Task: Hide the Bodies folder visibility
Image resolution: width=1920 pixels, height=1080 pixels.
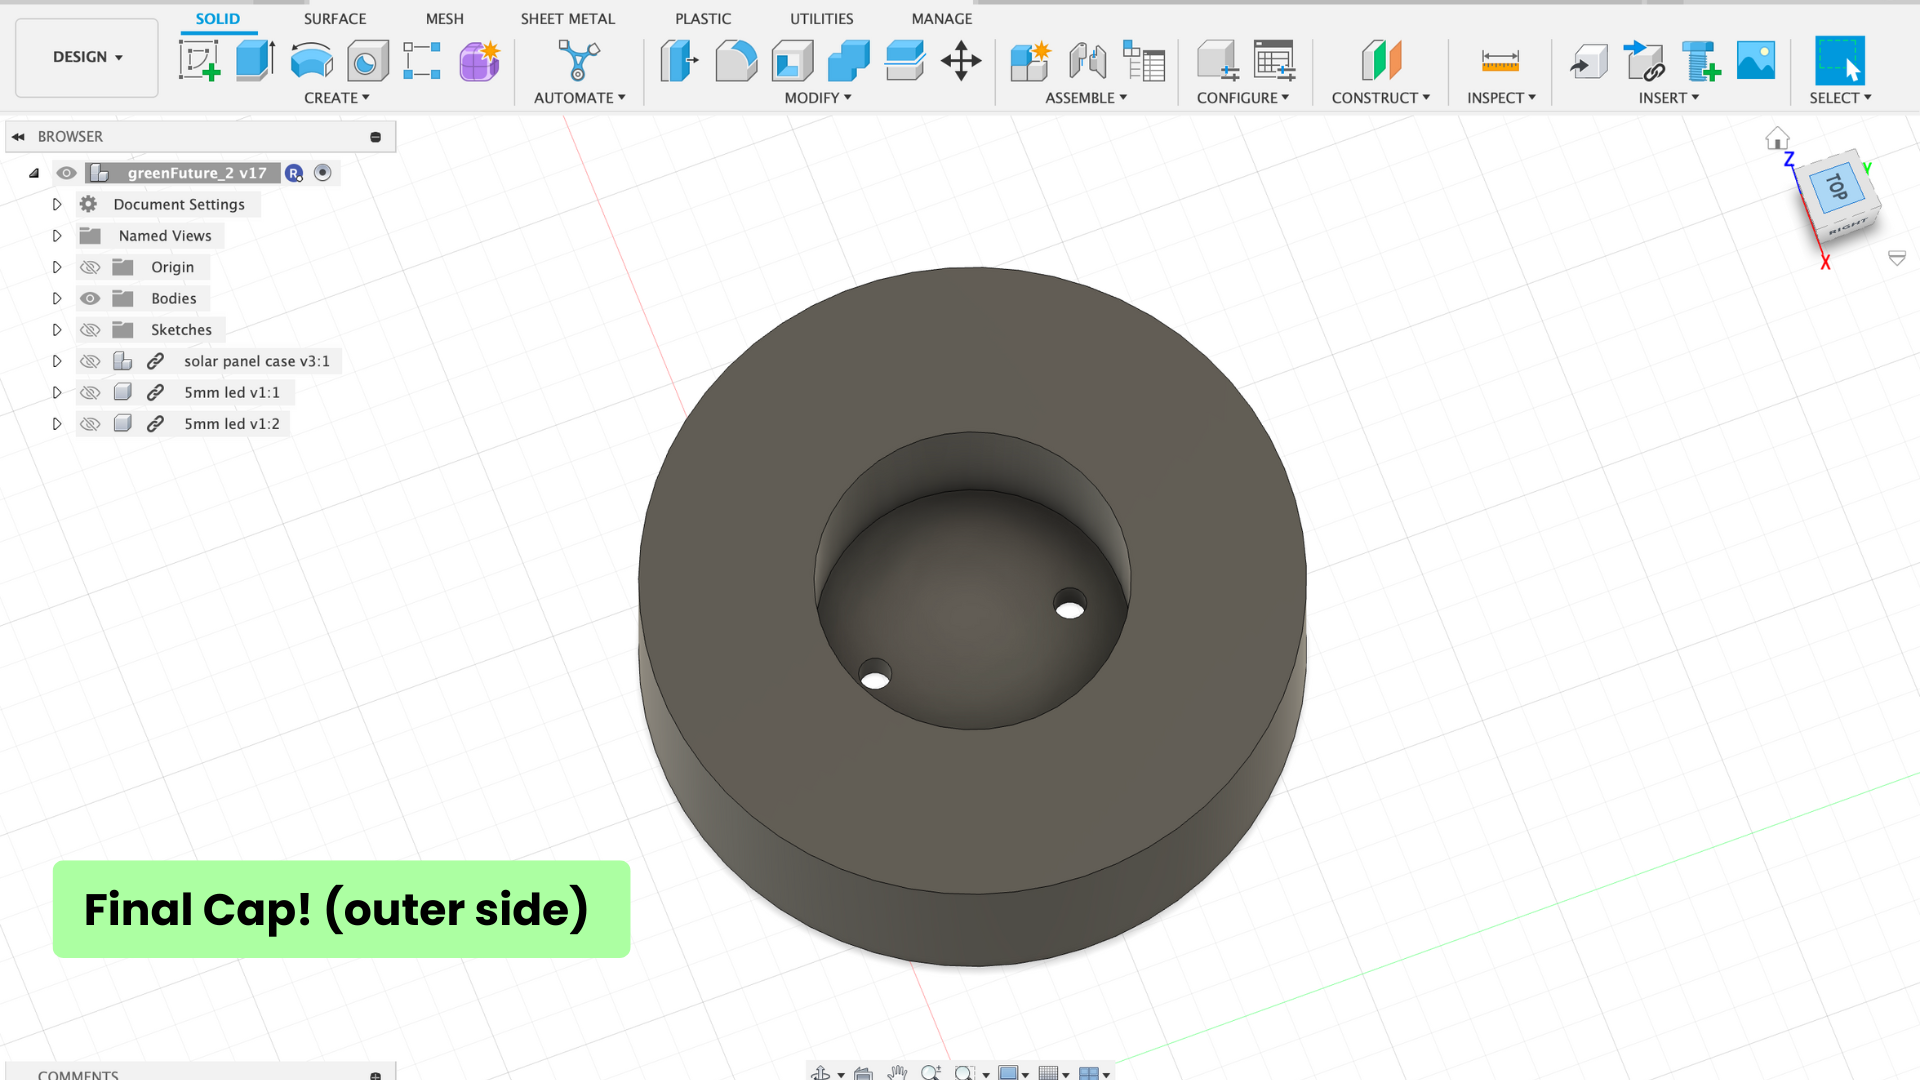Action: click(90, 298)
